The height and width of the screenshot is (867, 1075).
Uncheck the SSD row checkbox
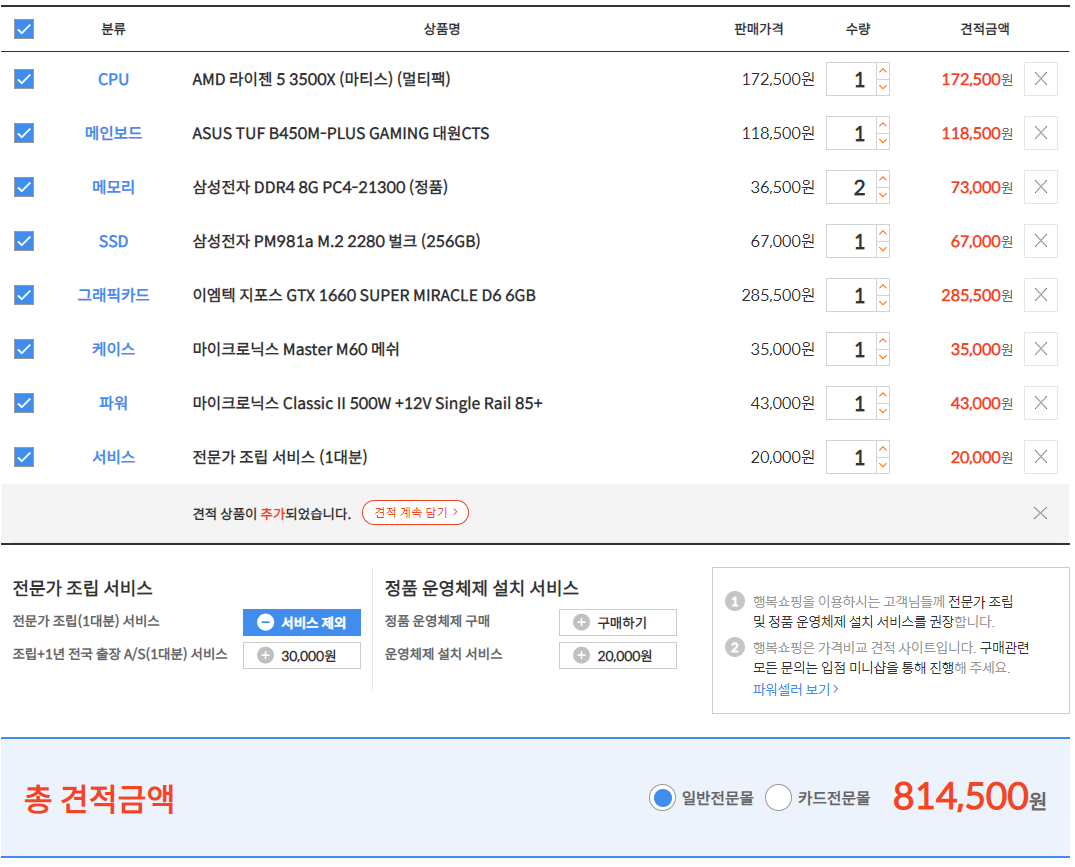point(24,241)
